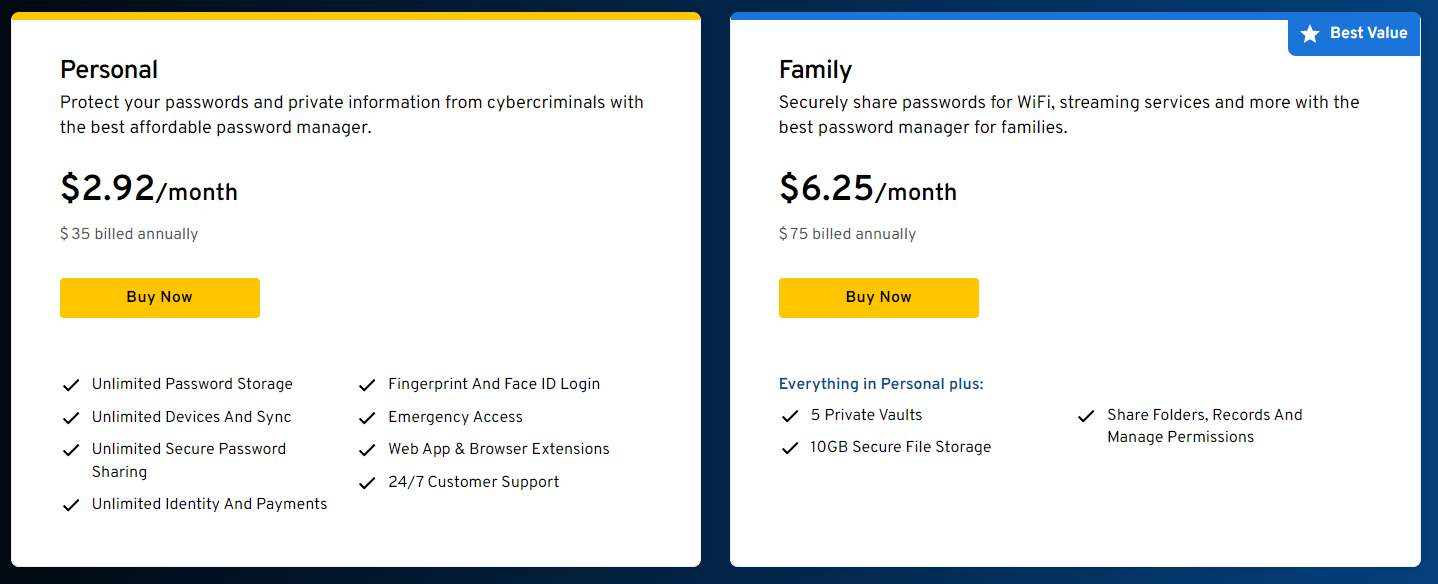Click the Buy Now button under Personal
Viewport: 1438px width, 584px height.
[x=160, y=298]
